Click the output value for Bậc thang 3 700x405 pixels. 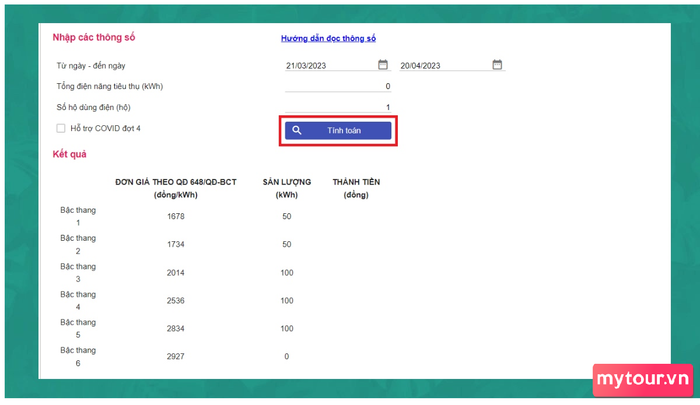(x=287, y=273)
